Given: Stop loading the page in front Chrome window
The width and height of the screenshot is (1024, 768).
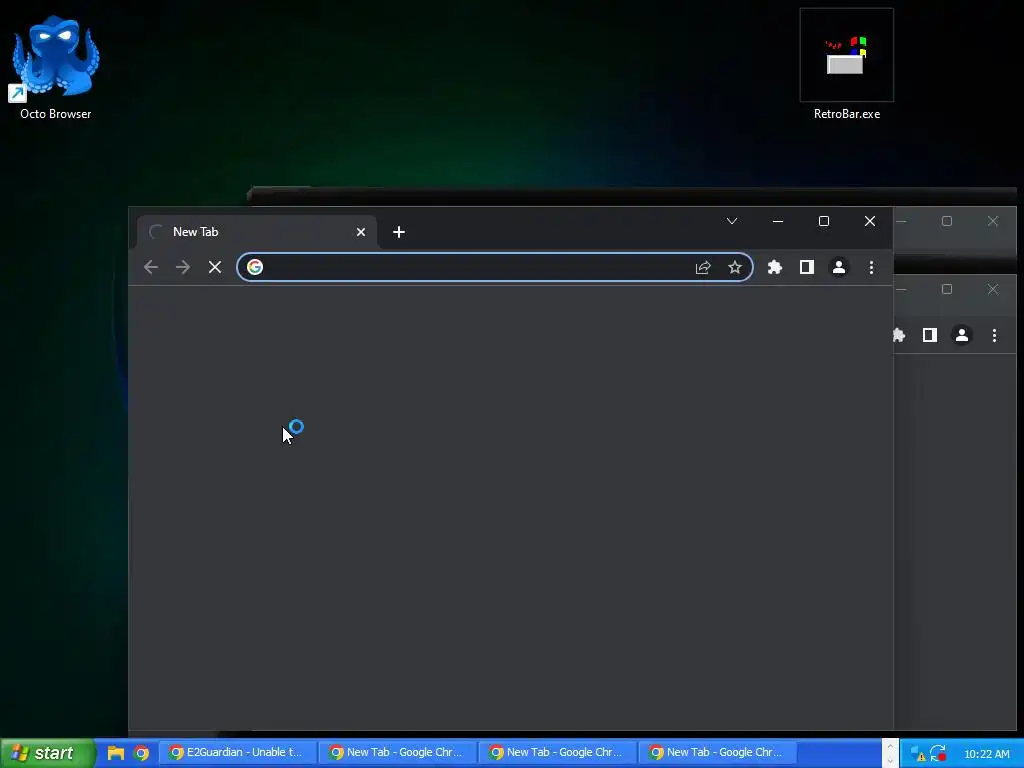Looking at the screenshot, I should point(215,267).
